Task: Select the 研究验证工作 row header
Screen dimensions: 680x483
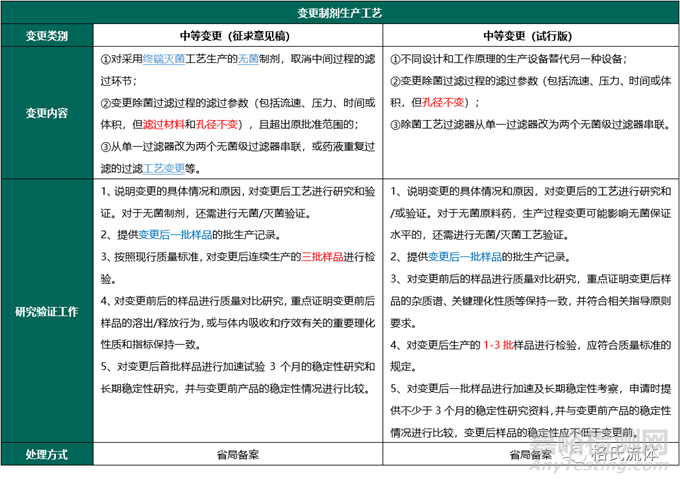Action: point(47,311)
